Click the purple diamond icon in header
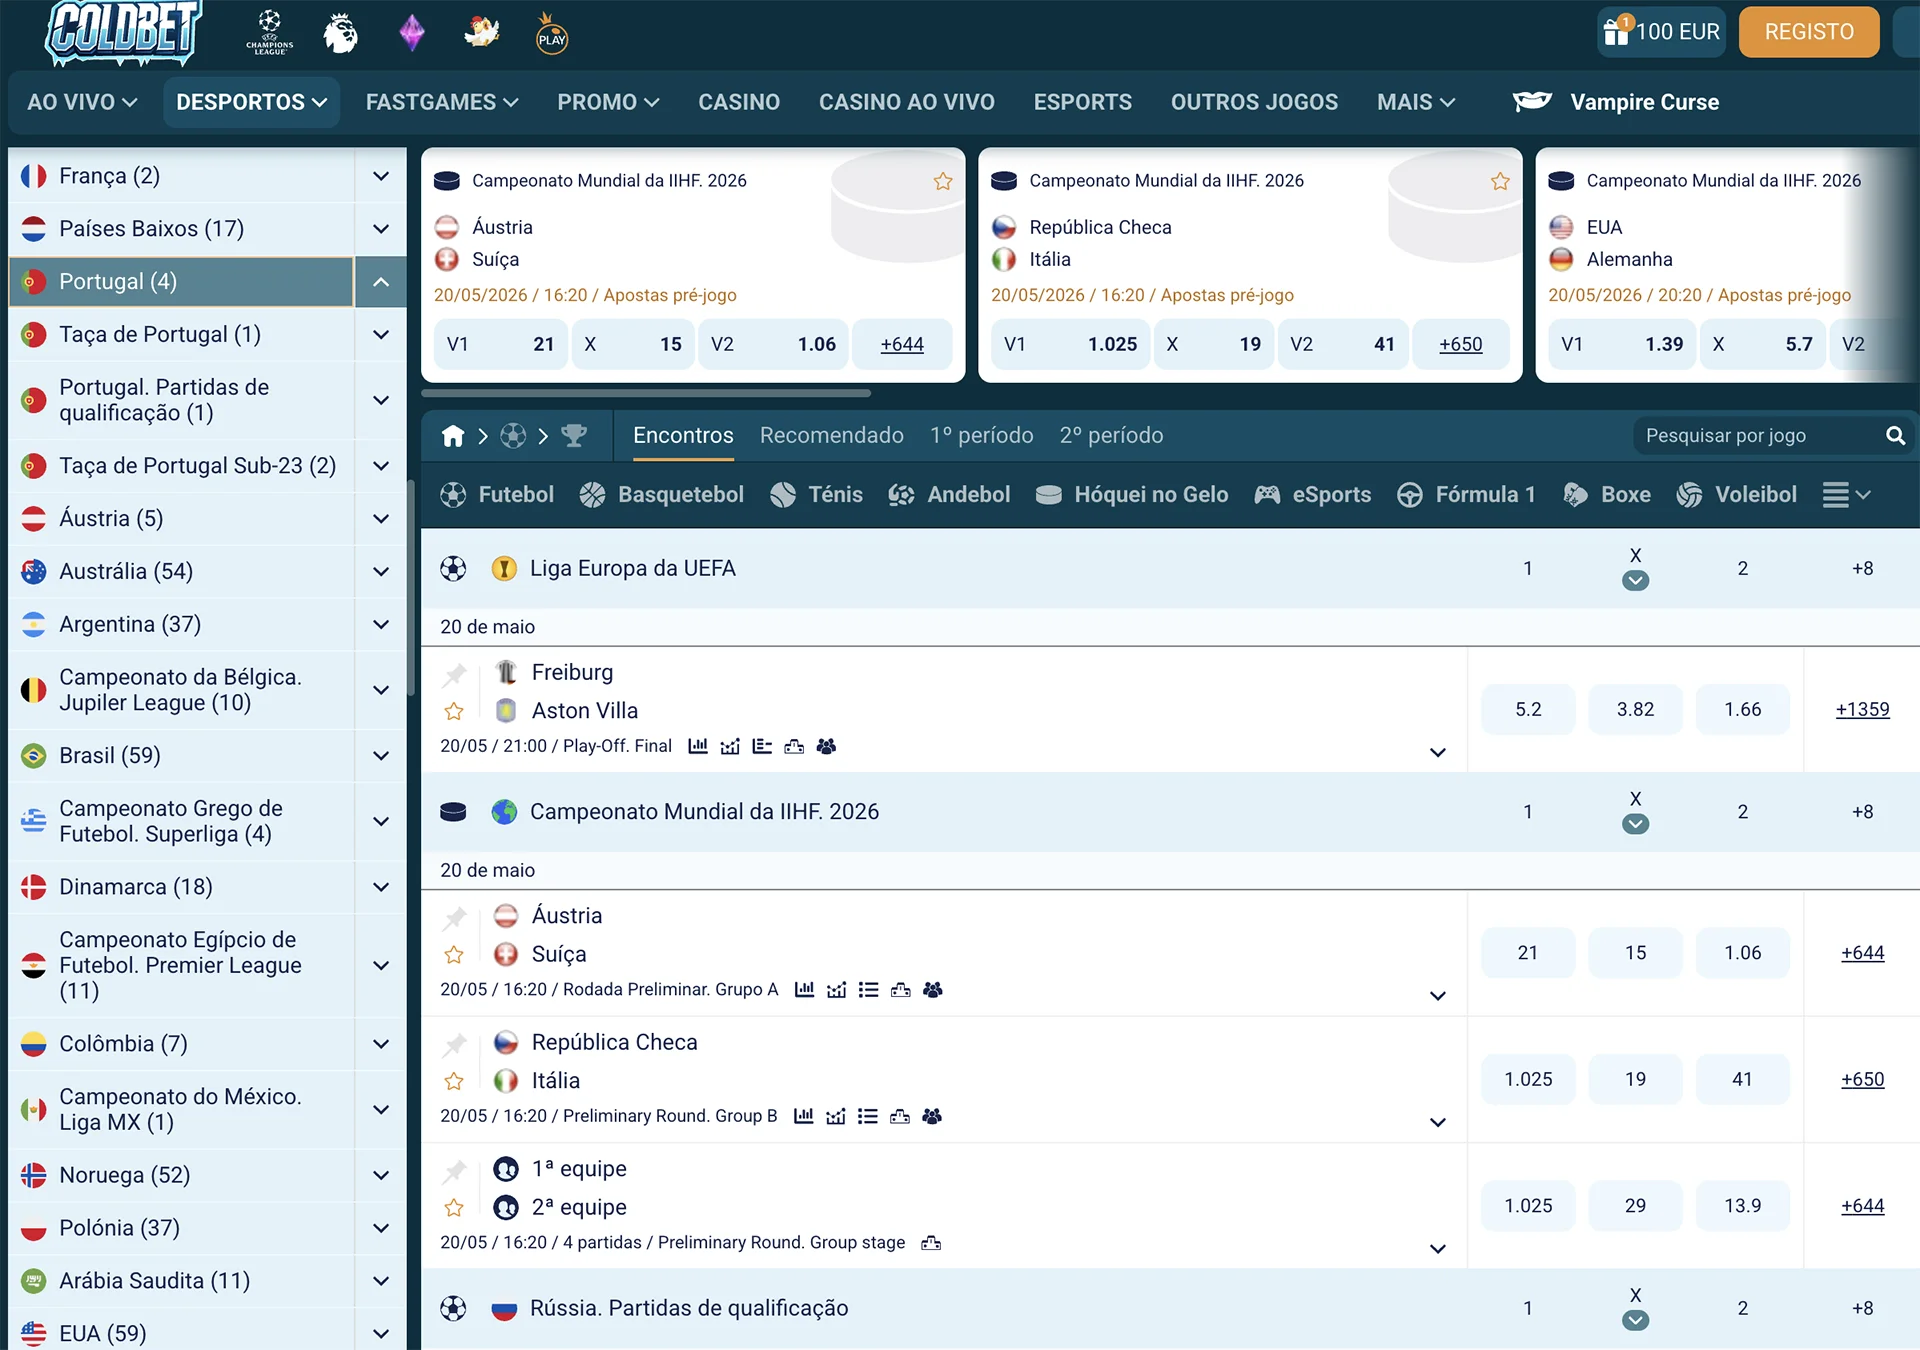The height and width of the screenshot is (1350, 1920). click(412, 33)
